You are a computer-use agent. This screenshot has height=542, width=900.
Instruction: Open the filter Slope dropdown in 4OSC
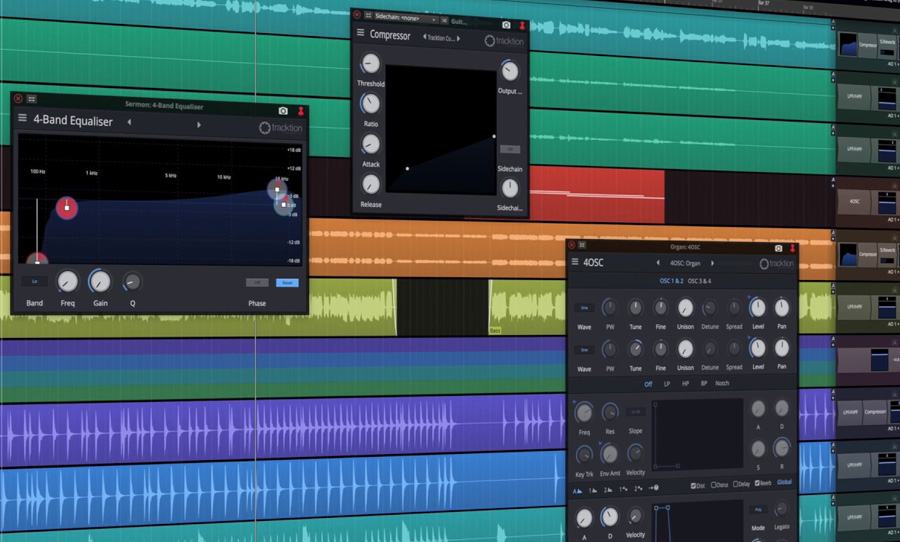pos(635,412)
